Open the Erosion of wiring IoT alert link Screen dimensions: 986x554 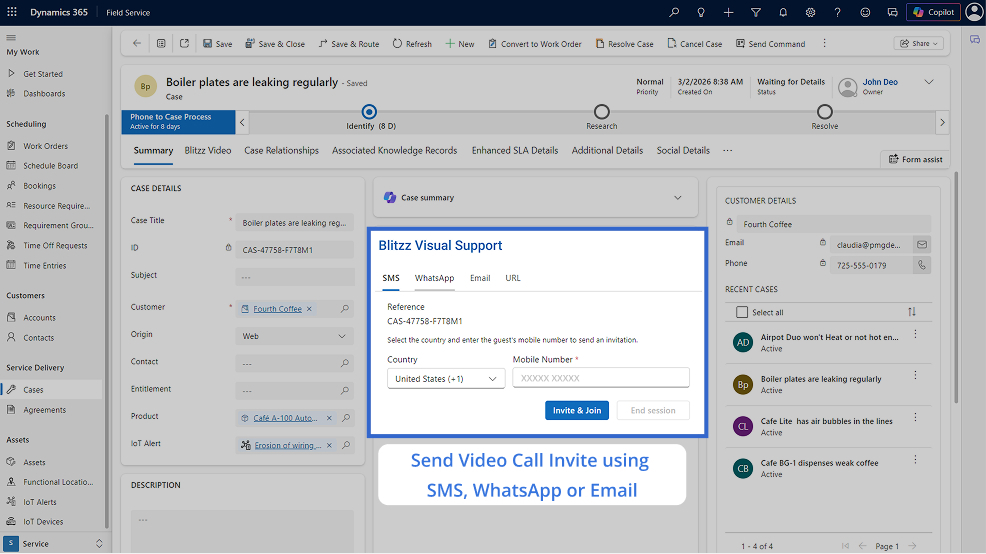click(288, 445)
